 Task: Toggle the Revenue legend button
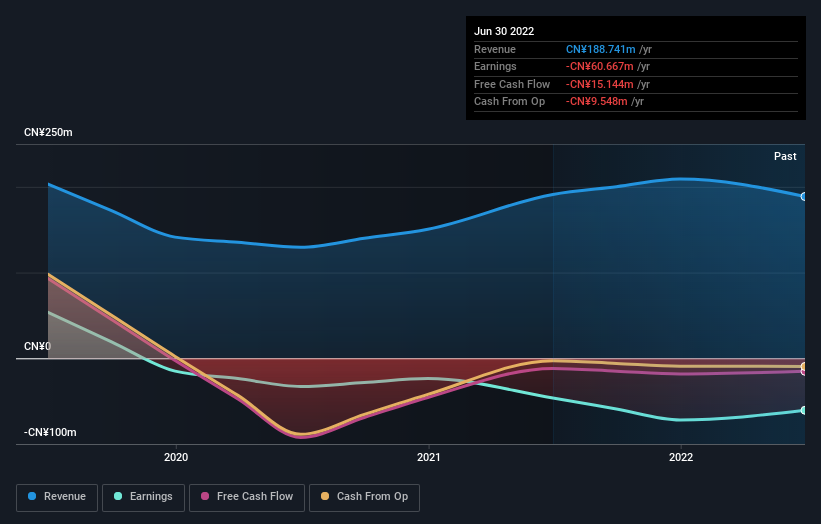pyautogui.click(x=57, y=497)
